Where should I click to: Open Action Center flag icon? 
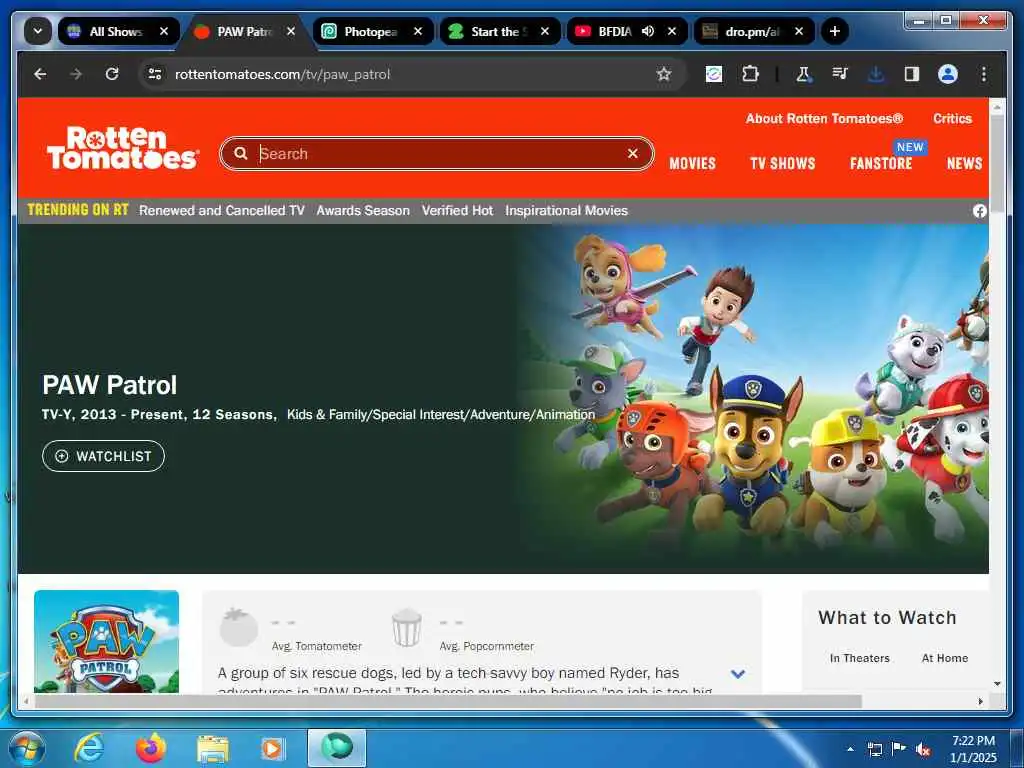pos(899,749)
